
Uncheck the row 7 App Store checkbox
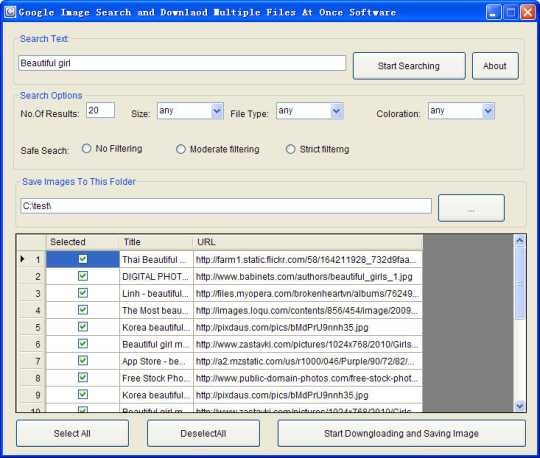(83, 360)
